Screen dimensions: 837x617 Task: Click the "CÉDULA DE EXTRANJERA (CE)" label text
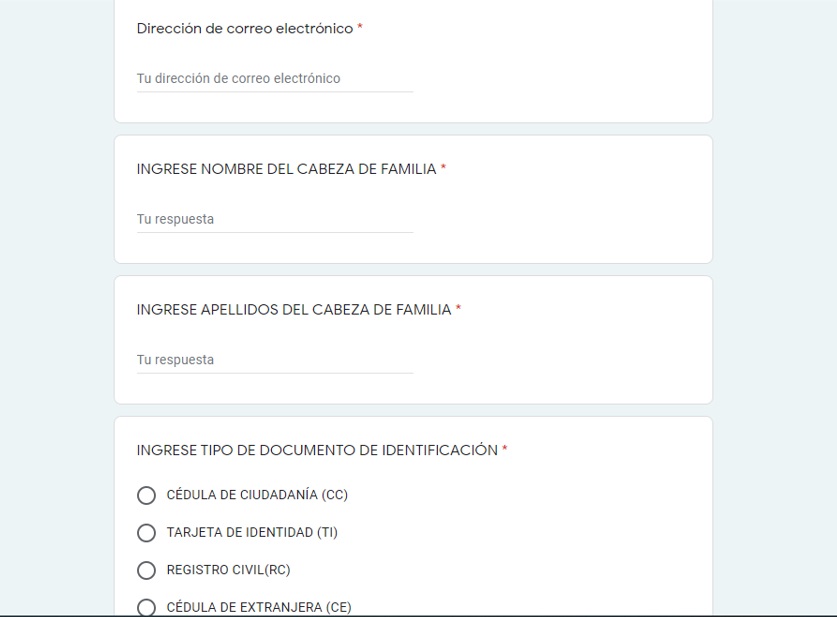tap(259, 607)
